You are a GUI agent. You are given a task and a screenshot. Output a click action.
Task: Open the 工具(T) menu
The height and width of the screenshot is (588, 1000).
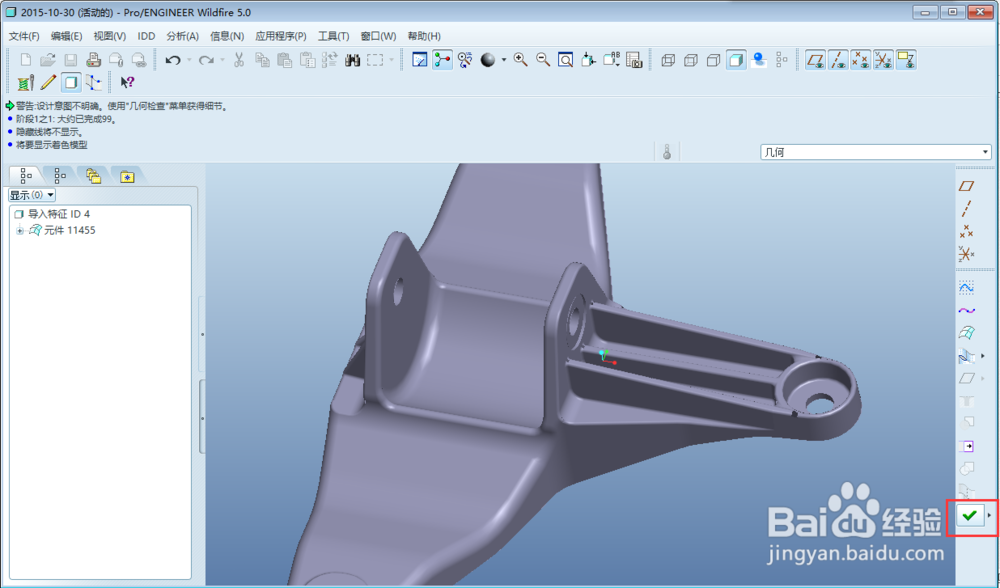(334, 36)
